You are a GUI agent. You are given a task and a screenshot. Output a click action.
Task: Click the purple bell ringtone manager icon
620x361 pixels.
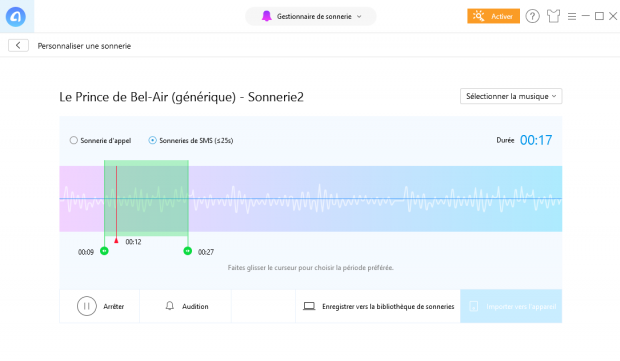(x=267, y=16)
